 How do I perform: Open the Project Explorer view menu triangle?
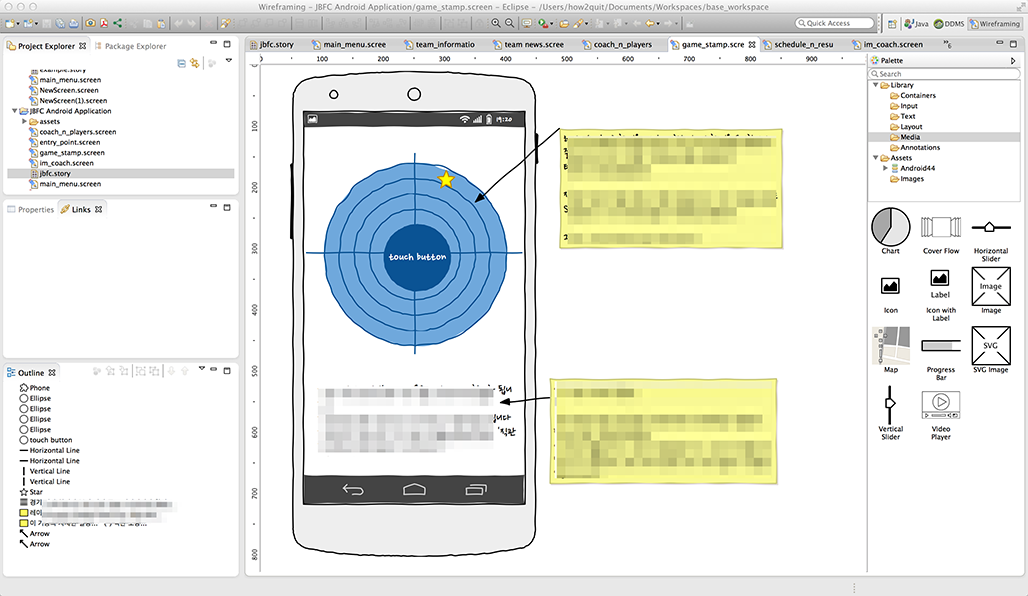pyautogui.click(x=227, y=59)
